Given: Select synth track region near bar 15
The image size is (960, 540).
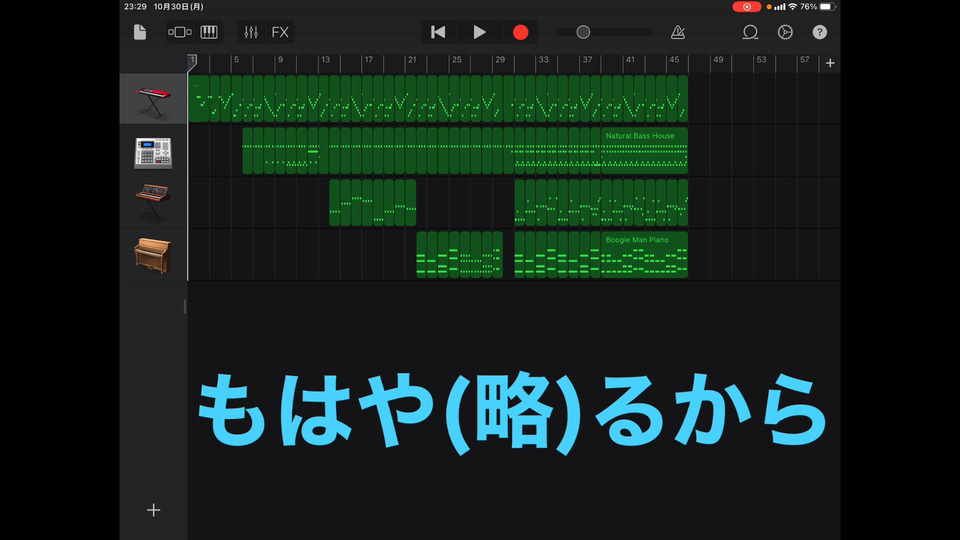Looking at the screenshot, I should click(x=346, y=203).
